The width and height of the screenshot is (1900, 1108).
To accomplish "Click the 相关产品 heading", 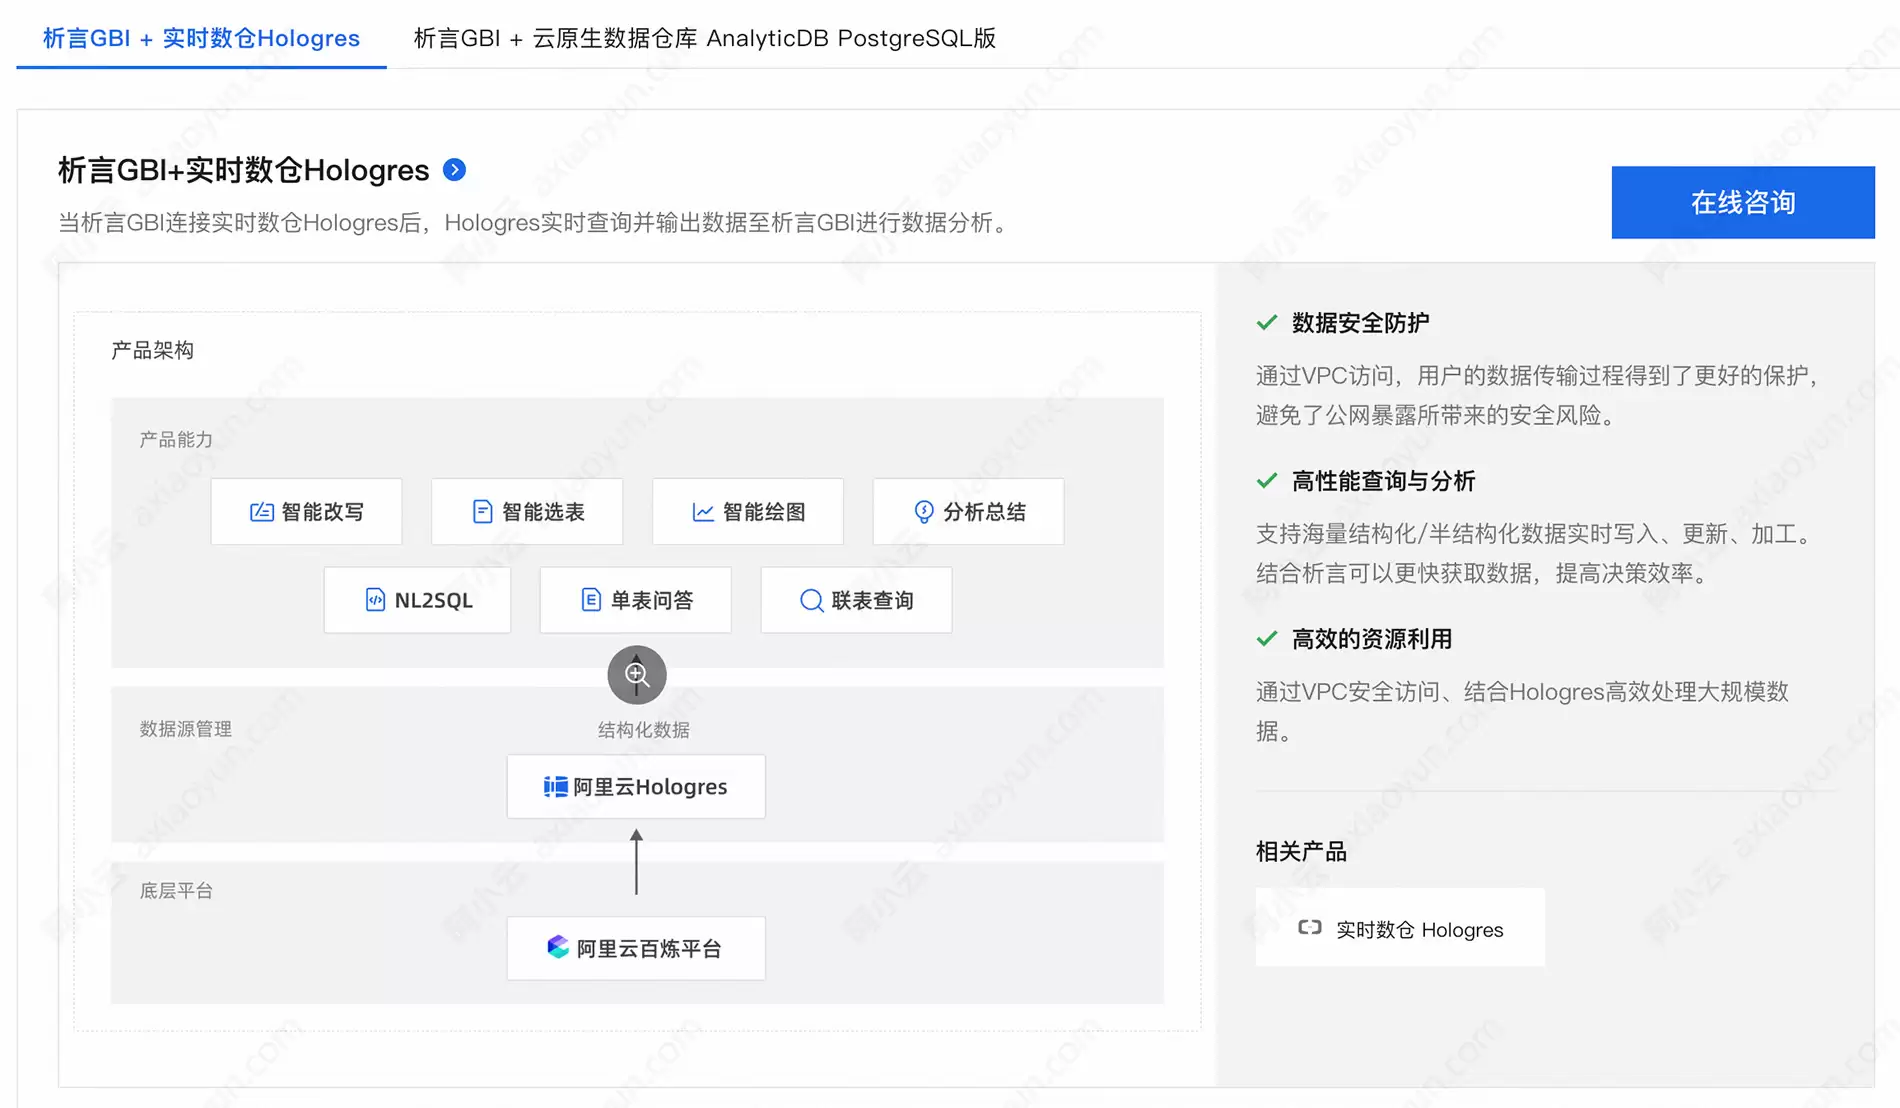I will [x=1301, y=852].
